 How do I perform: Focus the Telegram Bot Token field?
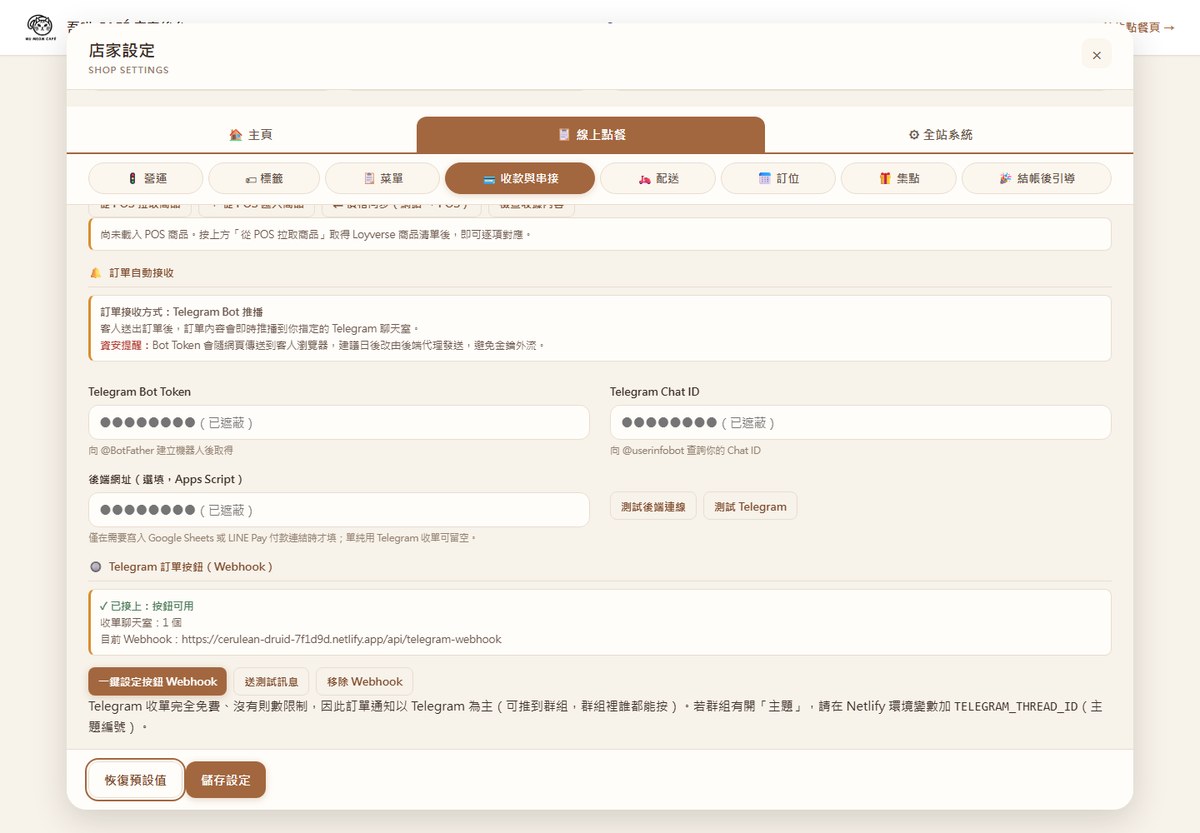[x=339, y=422]
